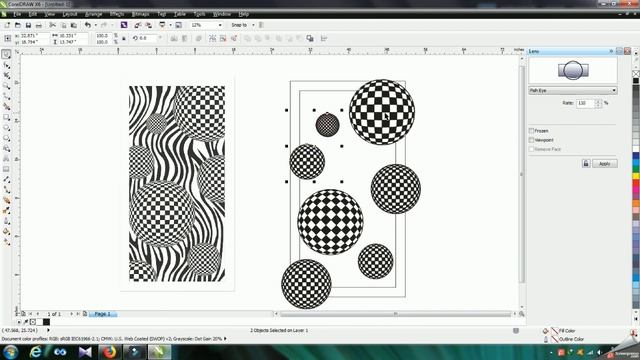
Task: Open the Bitmaps menu
Action: point(140,14)
